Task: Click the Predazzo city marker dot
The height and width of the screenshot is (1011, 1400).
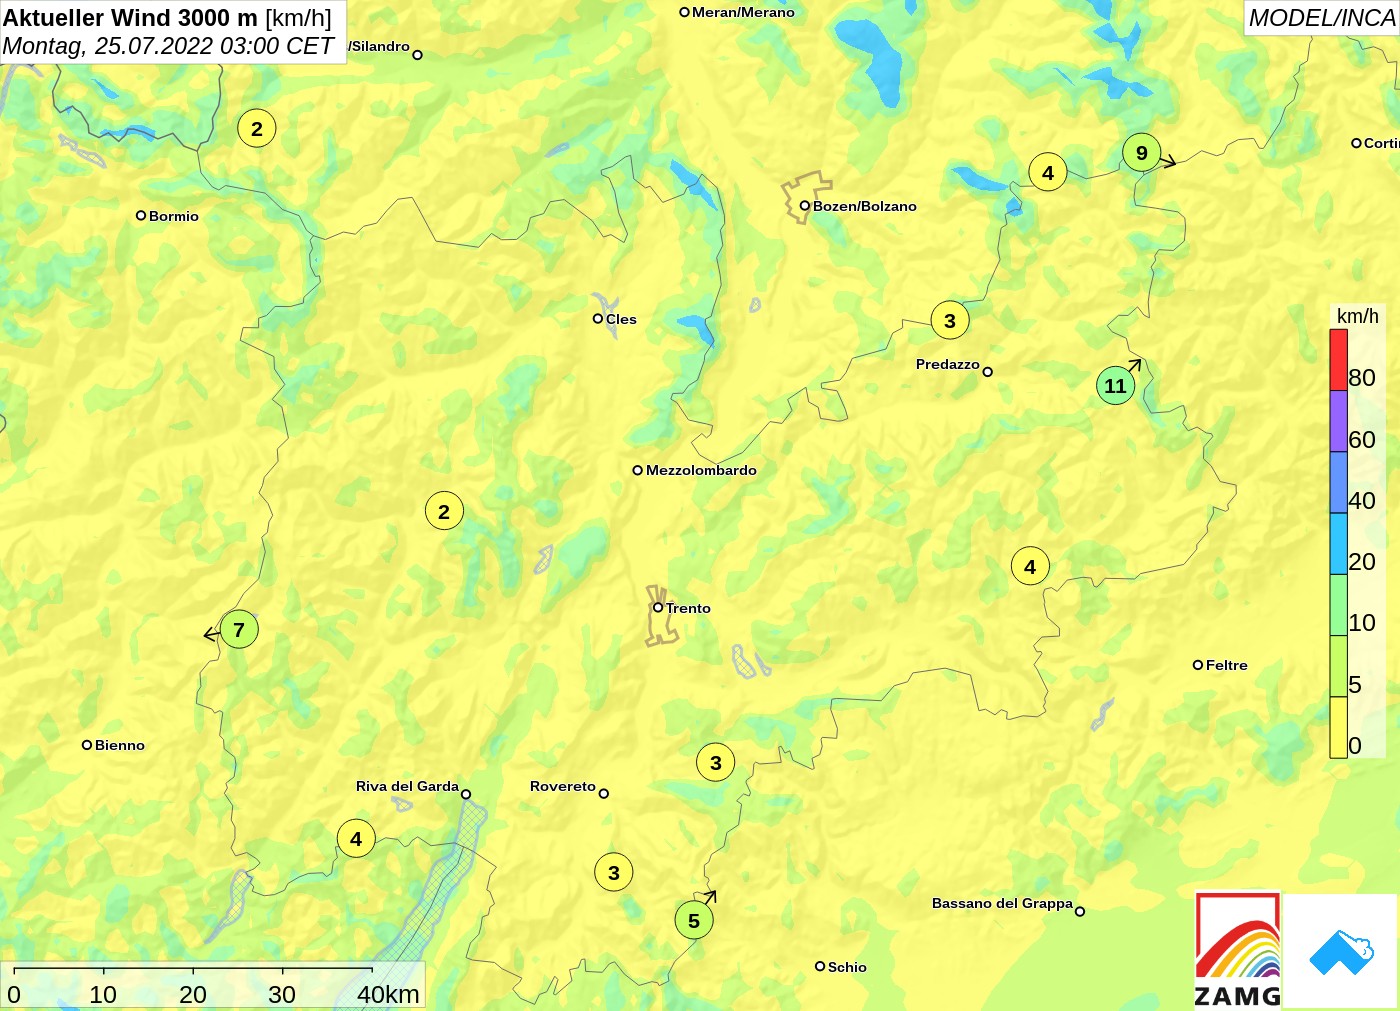Action: 987,372
